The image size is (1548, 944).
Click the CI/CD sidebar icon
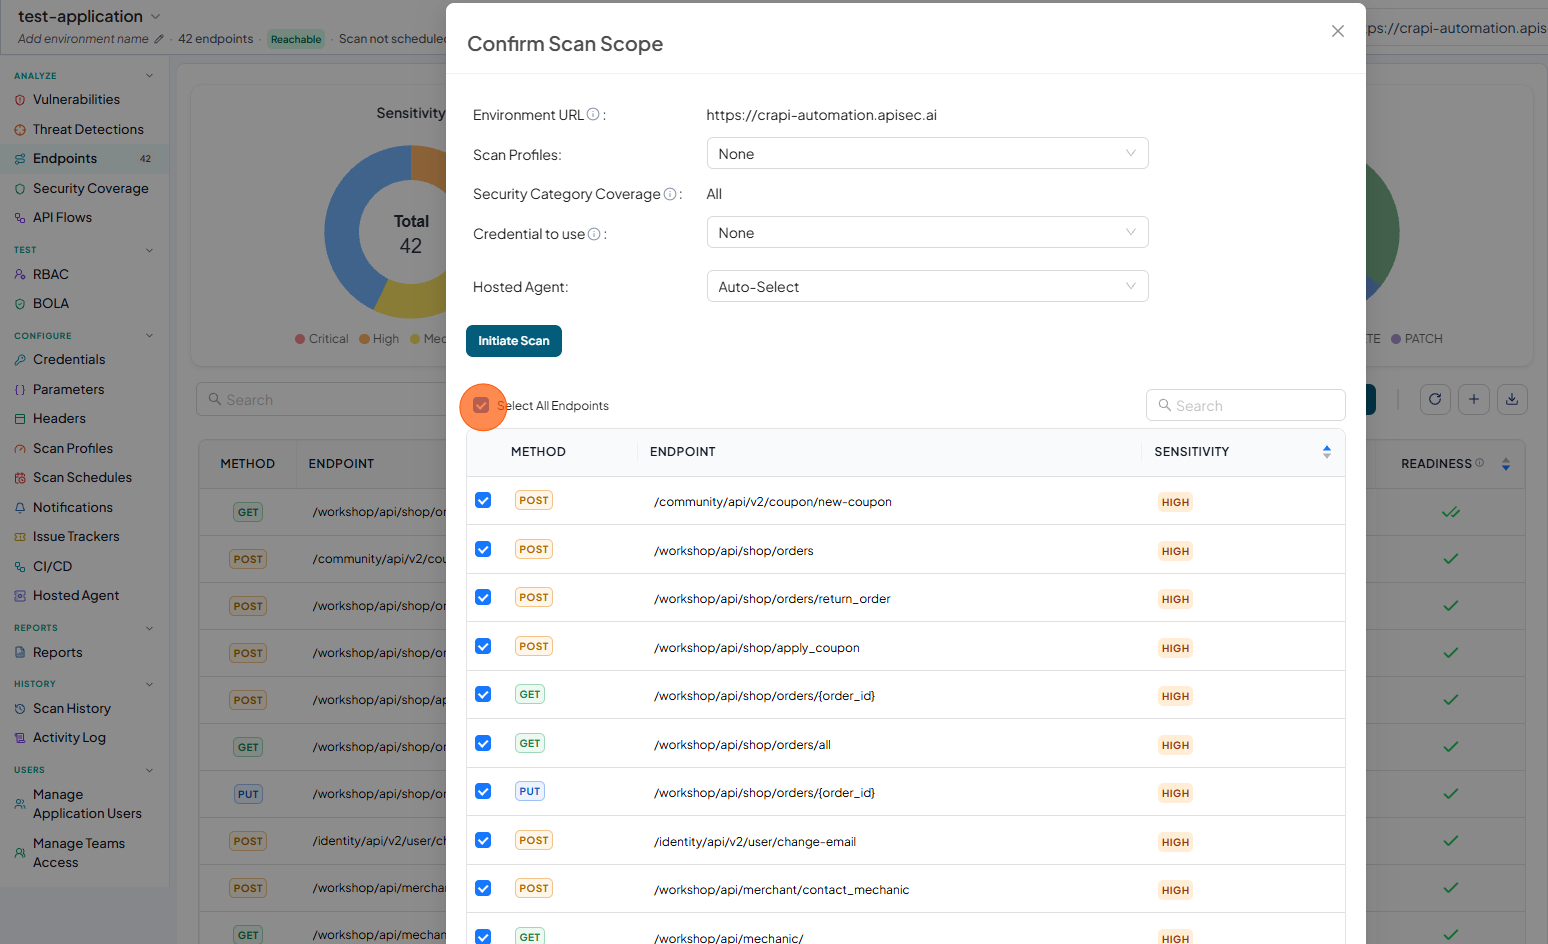[20, 567]
